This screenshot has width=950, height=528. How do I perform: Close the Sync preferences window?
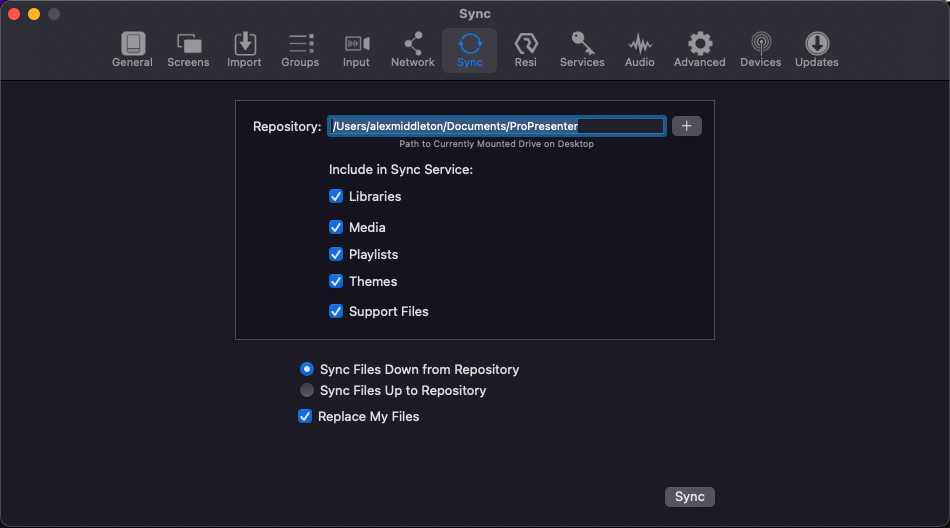coord(15,14)
